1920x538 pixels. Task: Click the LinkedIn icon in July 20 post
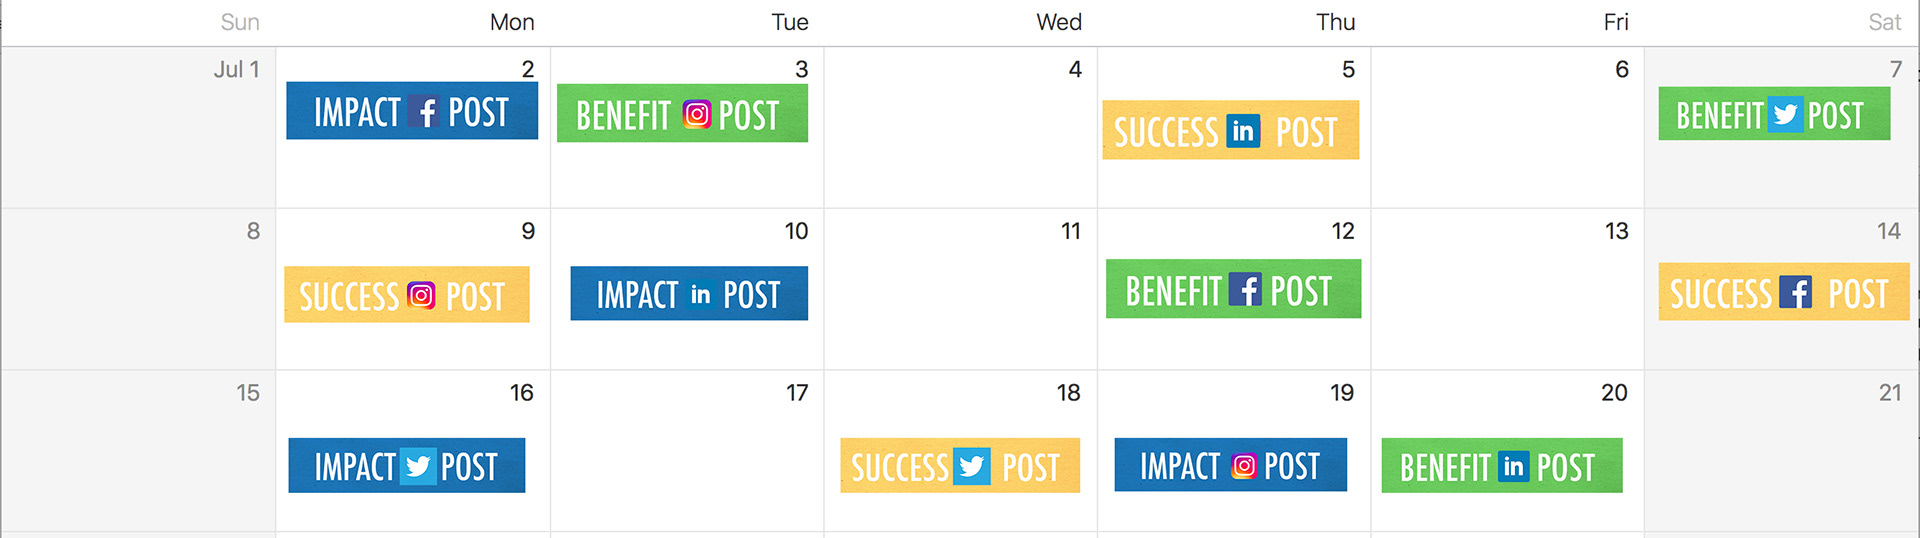(1514, 466)
